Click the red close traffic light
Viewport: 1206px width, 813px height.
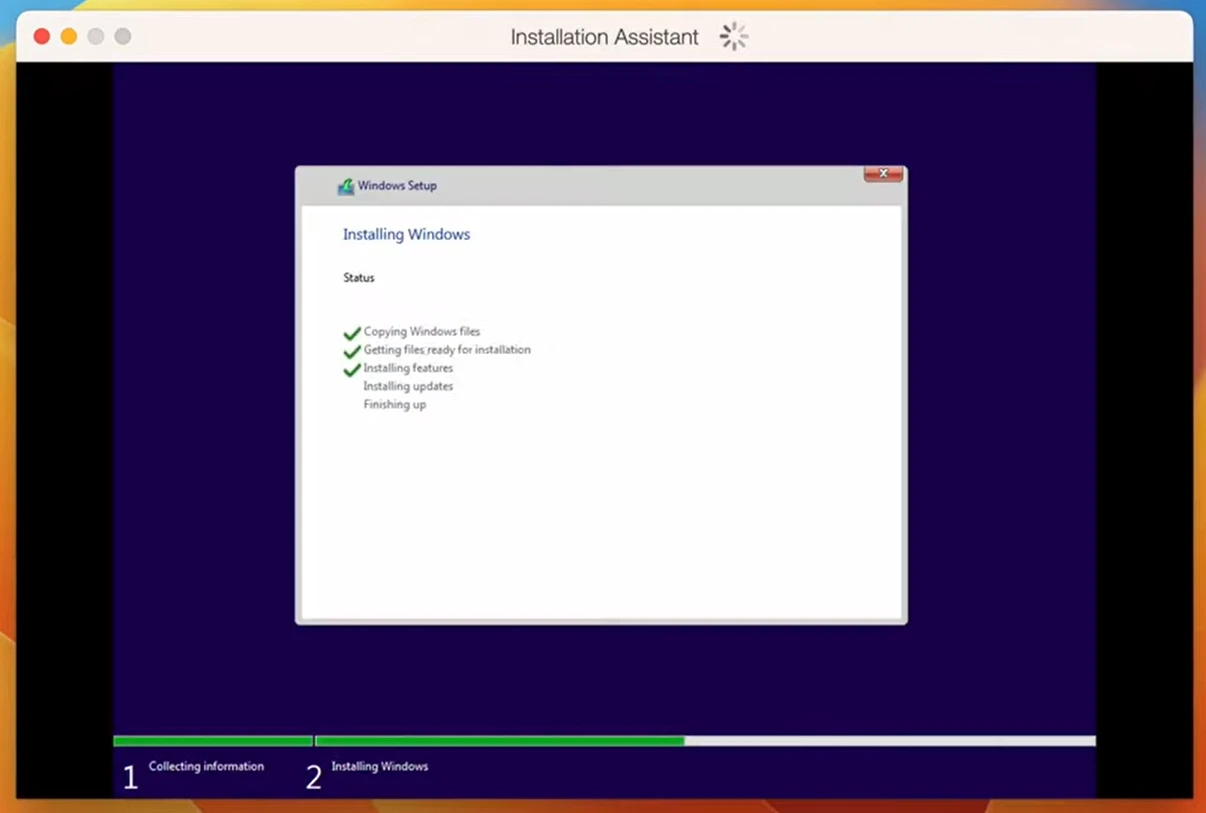click(41, 35)
